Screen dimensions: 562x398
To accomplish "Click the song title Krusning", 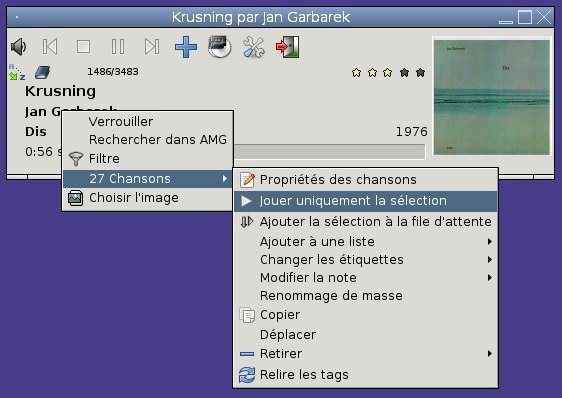I will [x=60, y=91].
